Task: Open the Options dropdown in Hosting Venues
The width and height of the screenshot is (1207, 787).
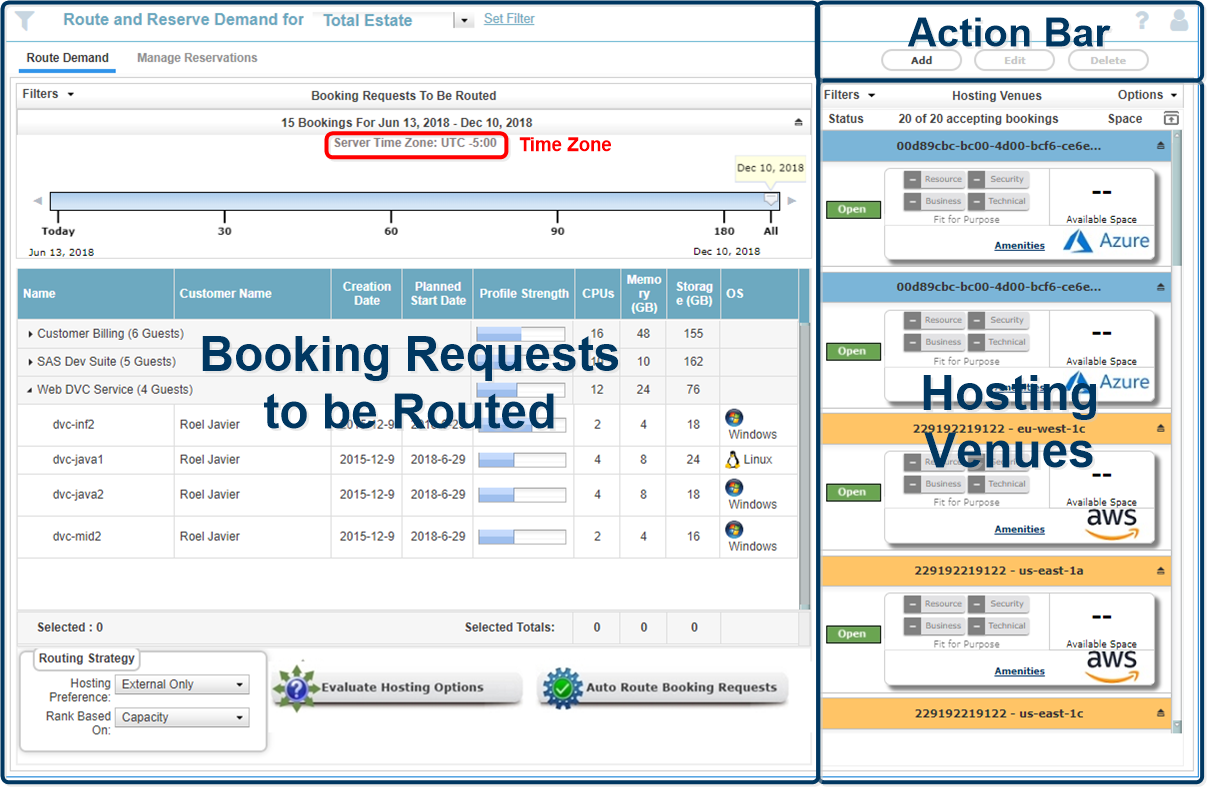Action: pyautogui.click(x=1145, y=95)
